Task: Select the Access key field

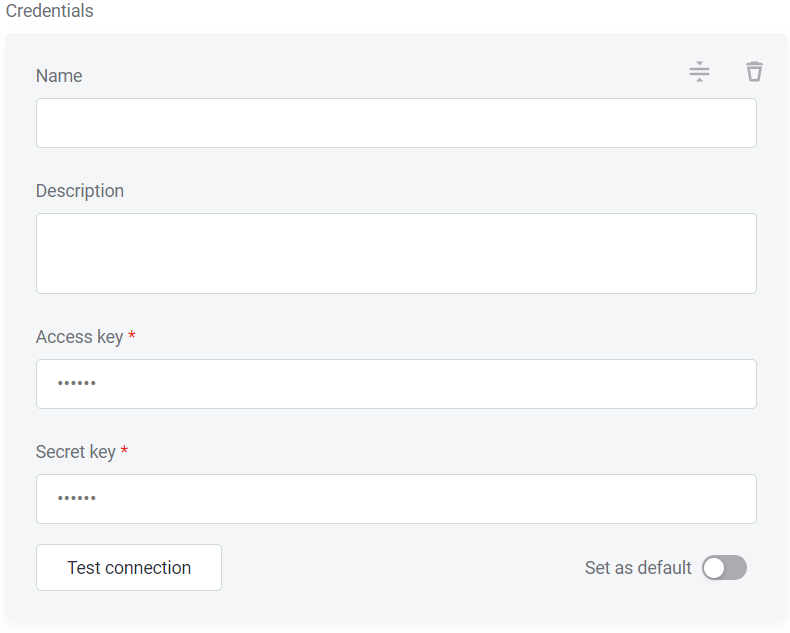Action: [x=396, y=384]
